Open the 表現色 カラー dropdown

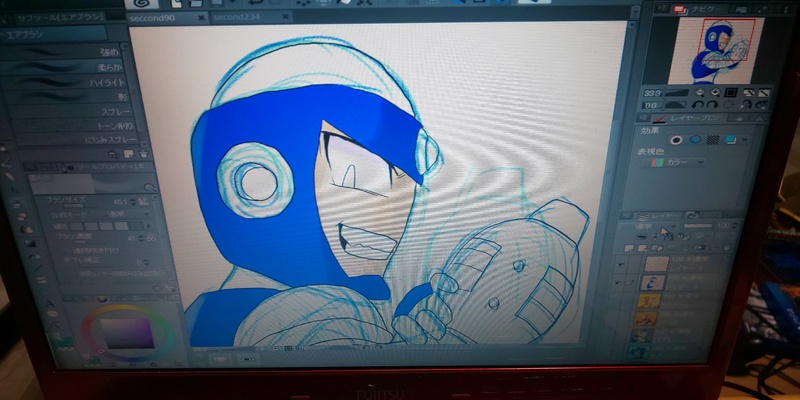click(674, 162)
